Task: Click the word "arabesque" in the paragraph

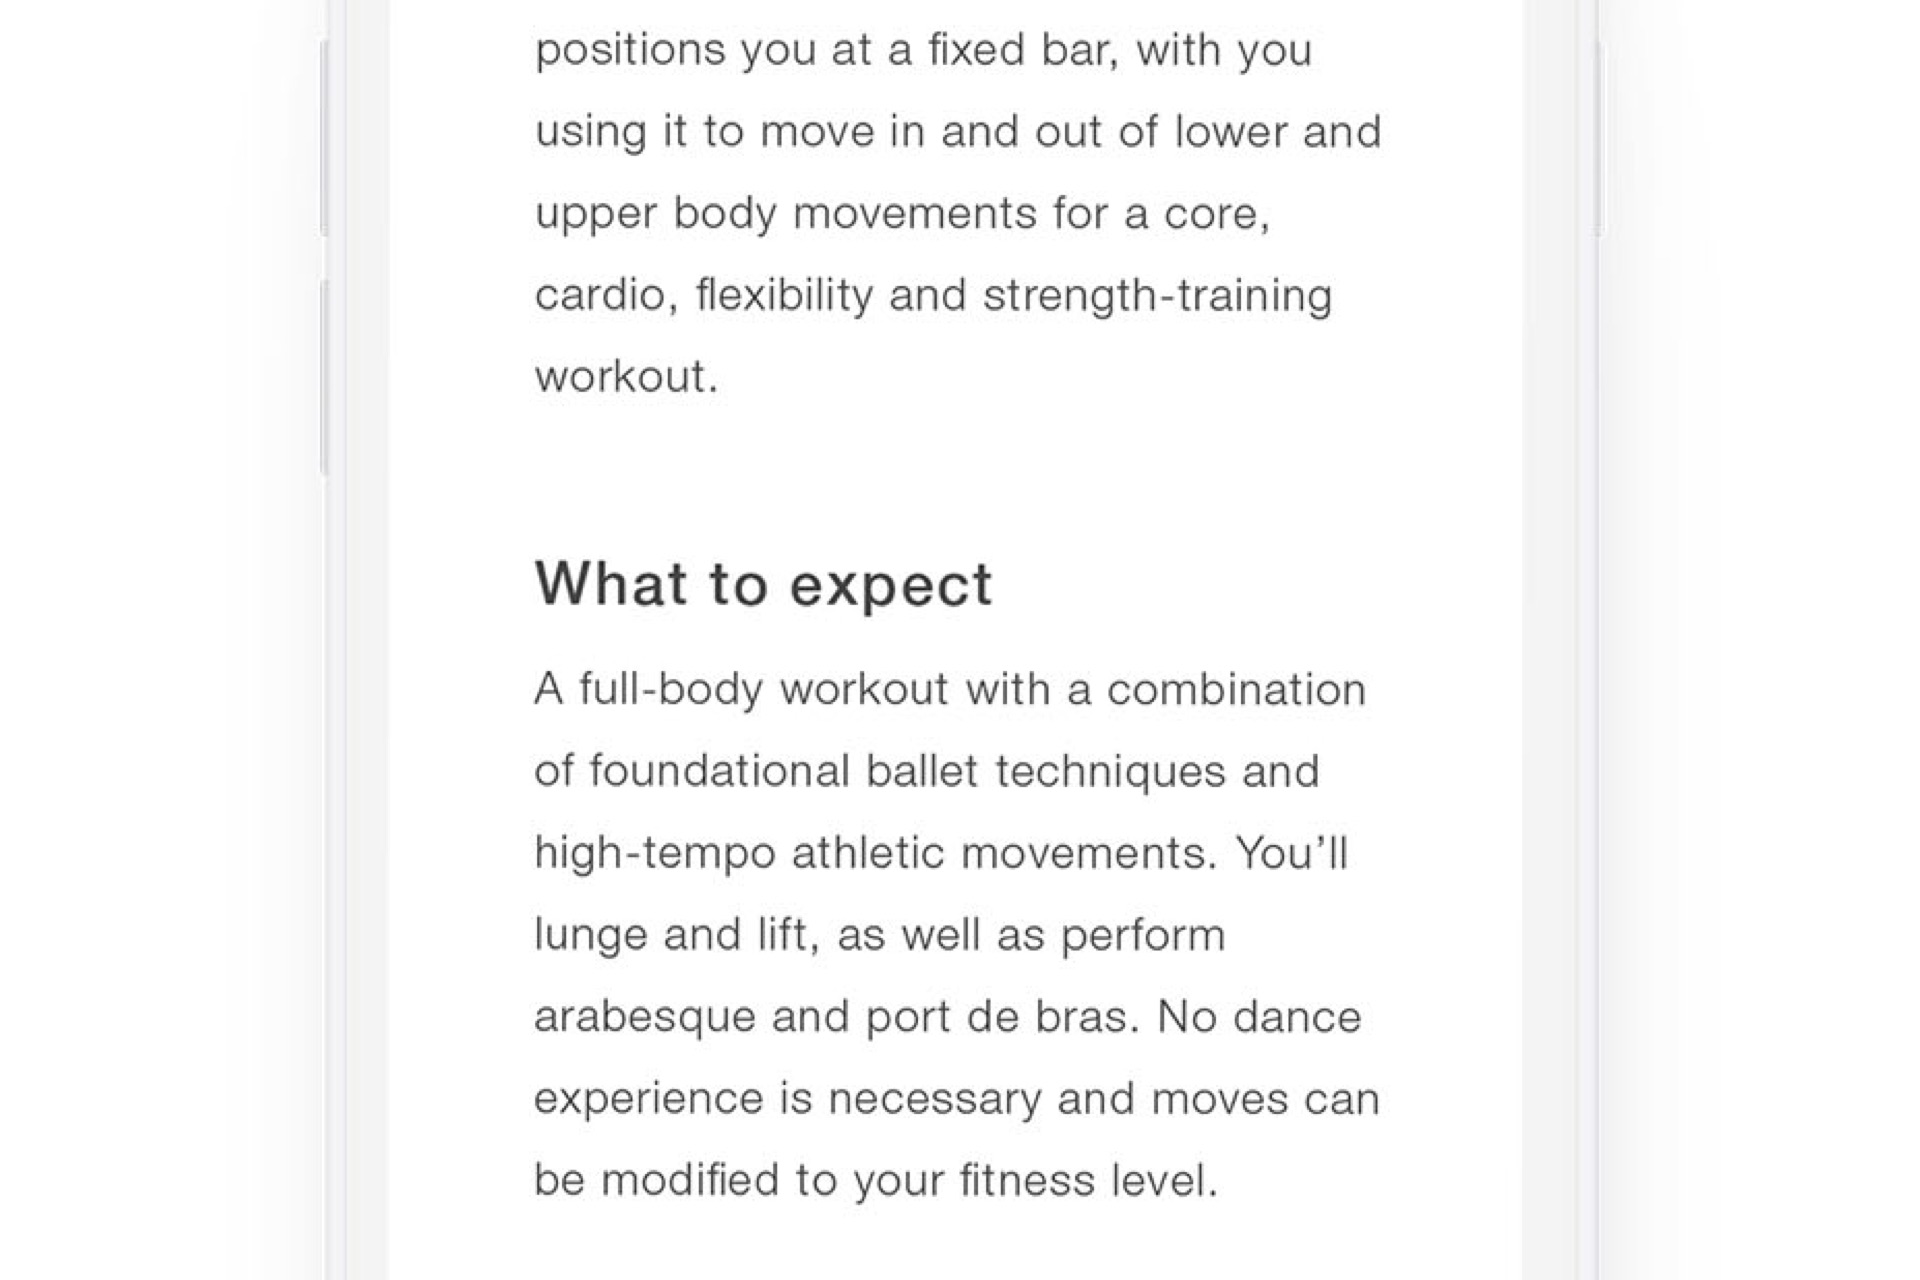Action: pyautogui.click(x=644, y=1018)
